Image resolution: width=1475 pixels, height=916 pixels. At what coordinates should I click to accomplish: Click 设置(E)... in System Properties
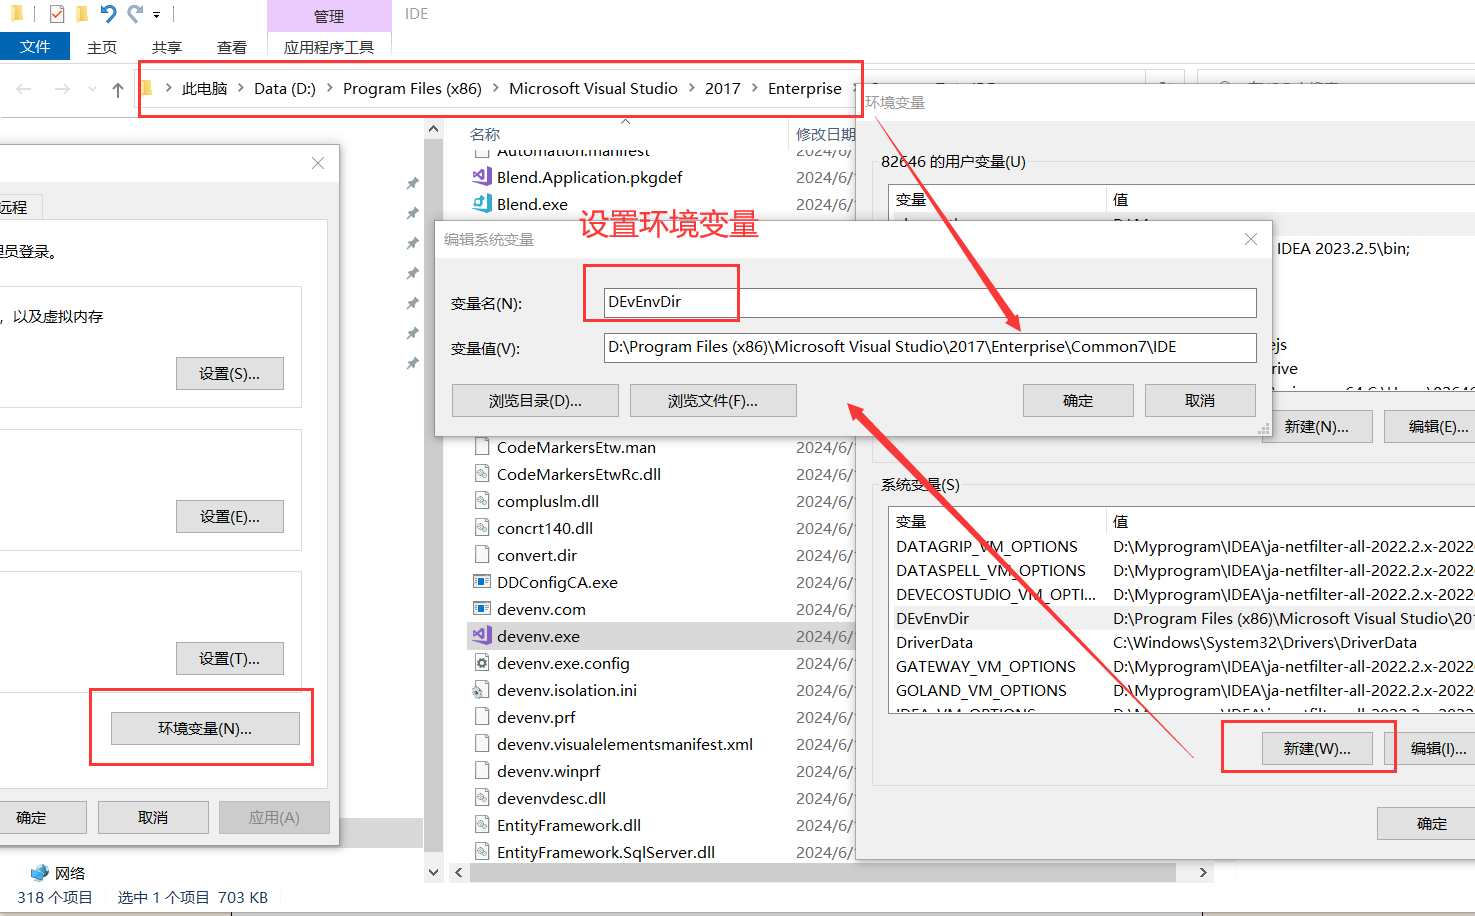pyautogui.click(x=229, y=516)
